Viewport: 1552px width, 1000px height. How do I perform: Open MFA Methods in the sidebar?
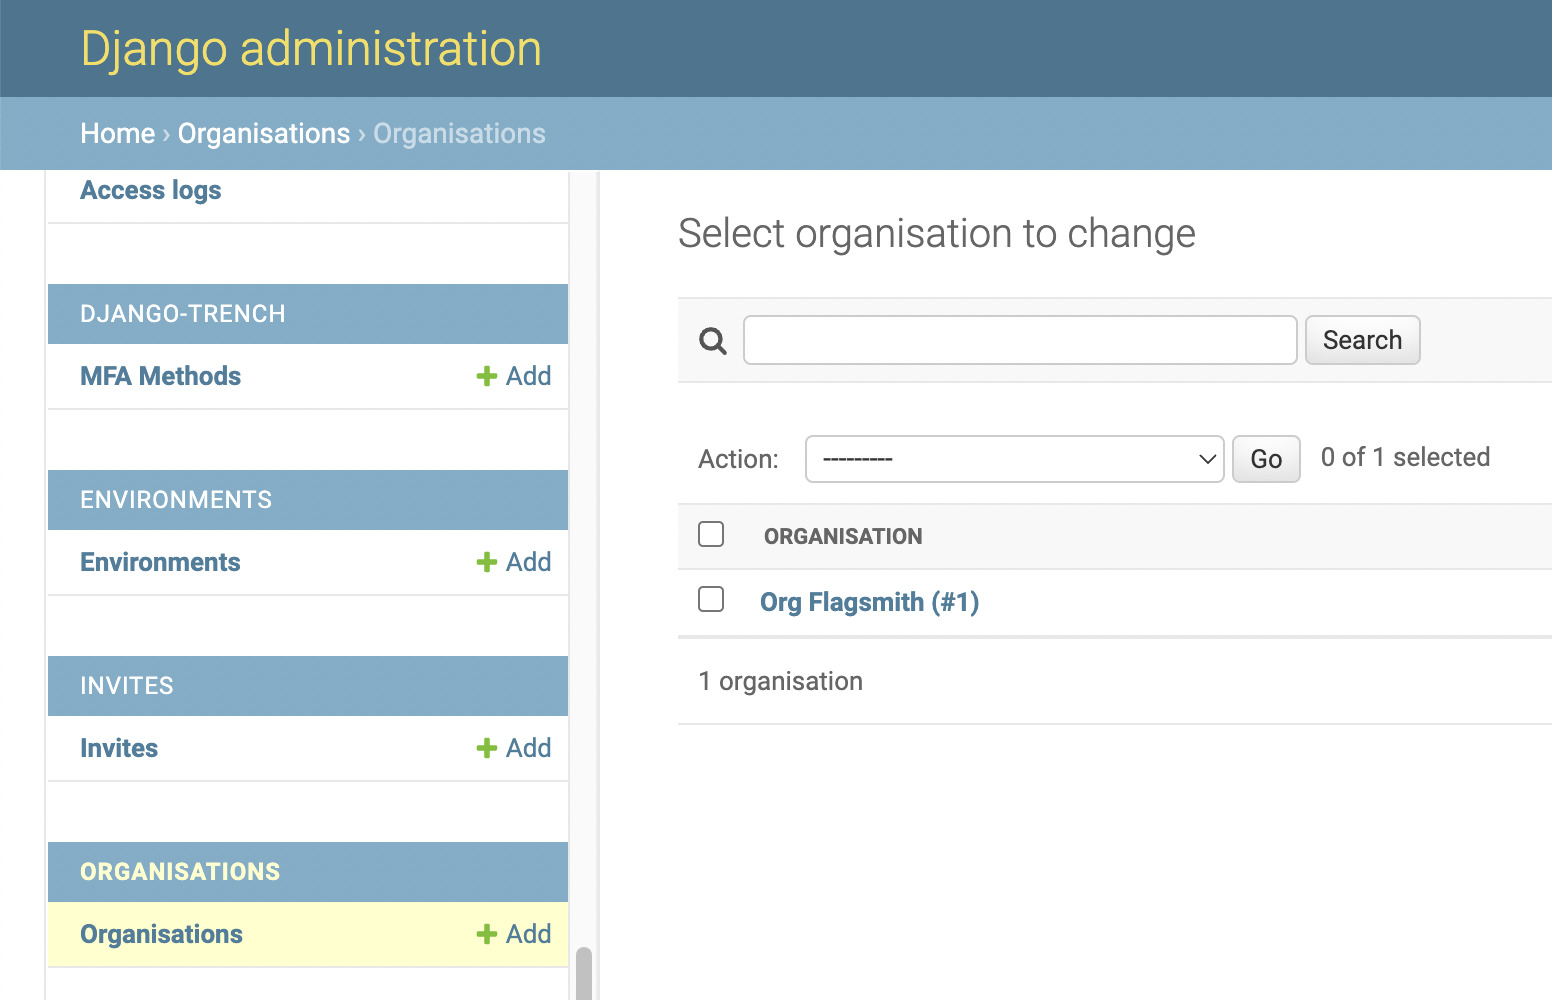pyautogui.click(x=160, y=376)
